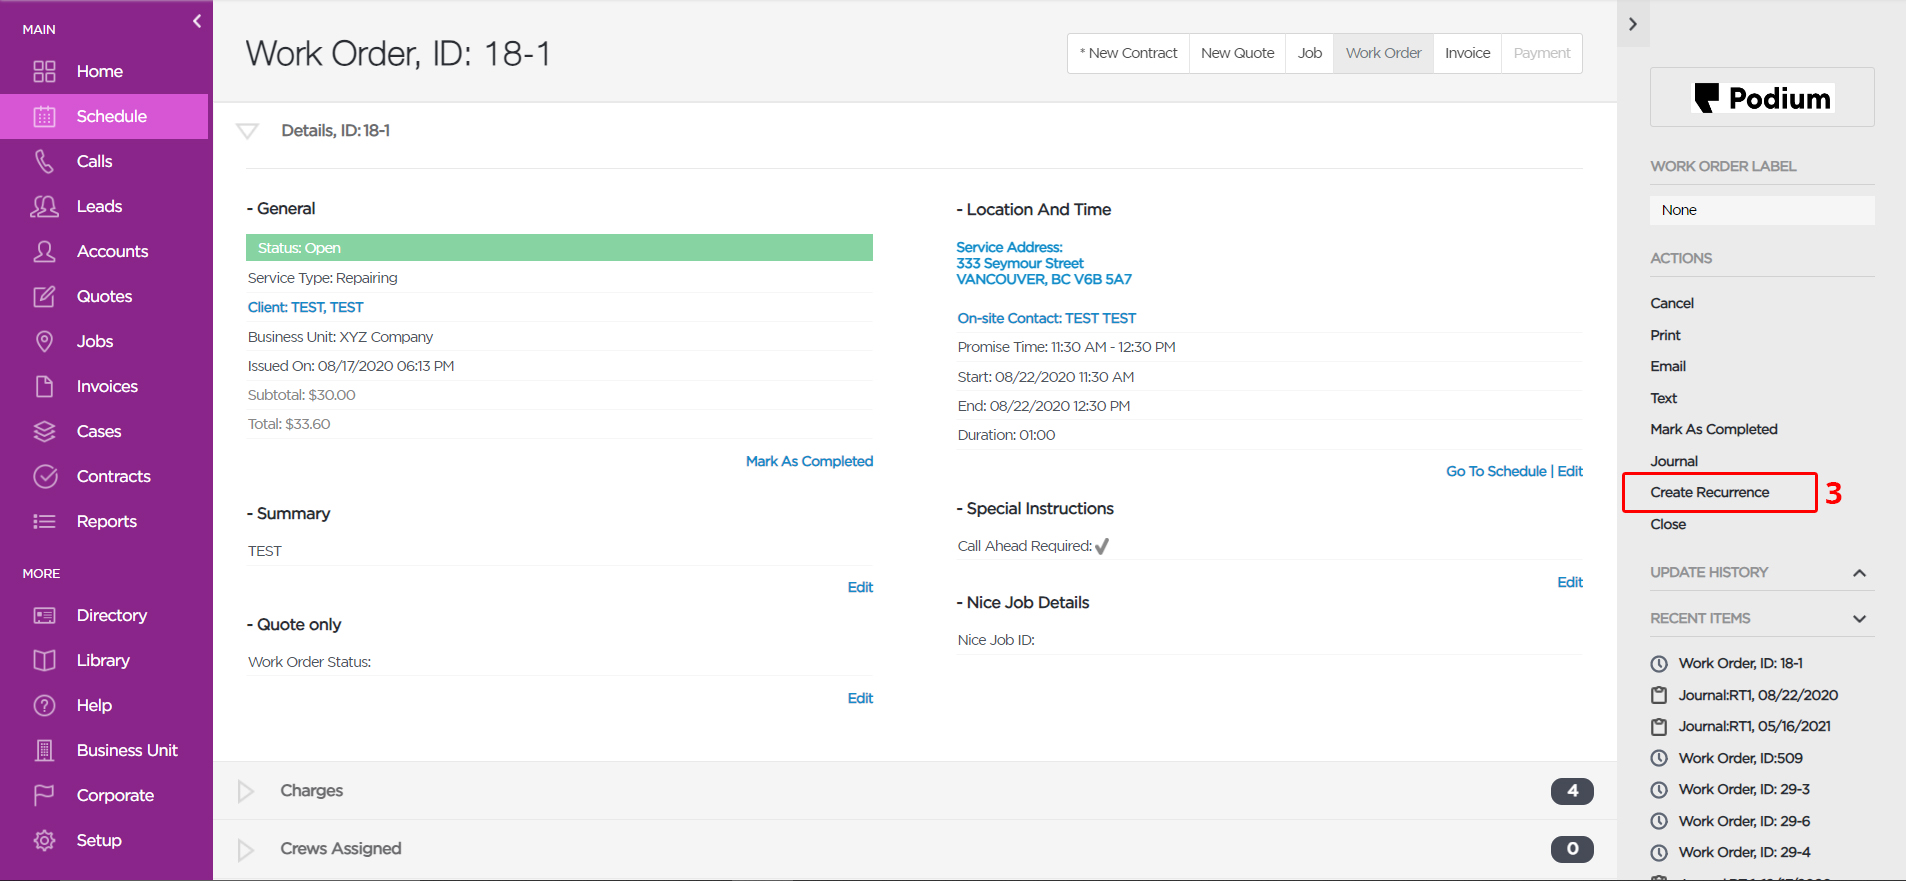Expand the Crews Assigned section
The width and height of the screenshot is (1906, 881).
pos(245,849)
